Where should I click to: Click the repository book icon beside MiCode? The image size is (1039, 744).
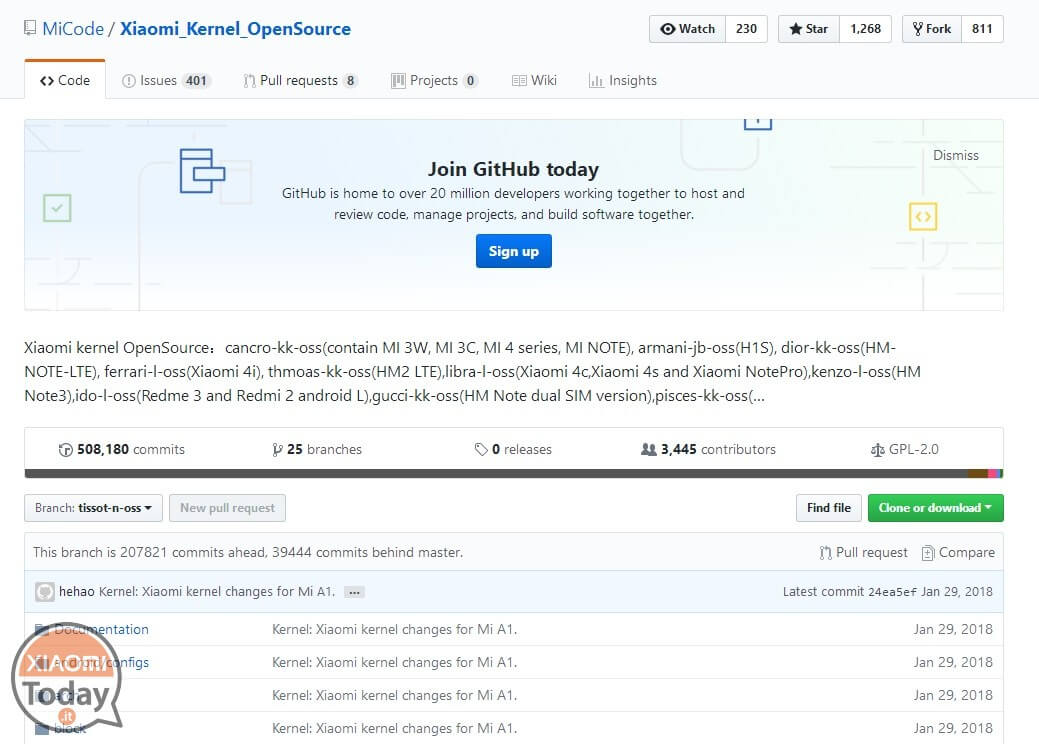[x=30, y=28]
